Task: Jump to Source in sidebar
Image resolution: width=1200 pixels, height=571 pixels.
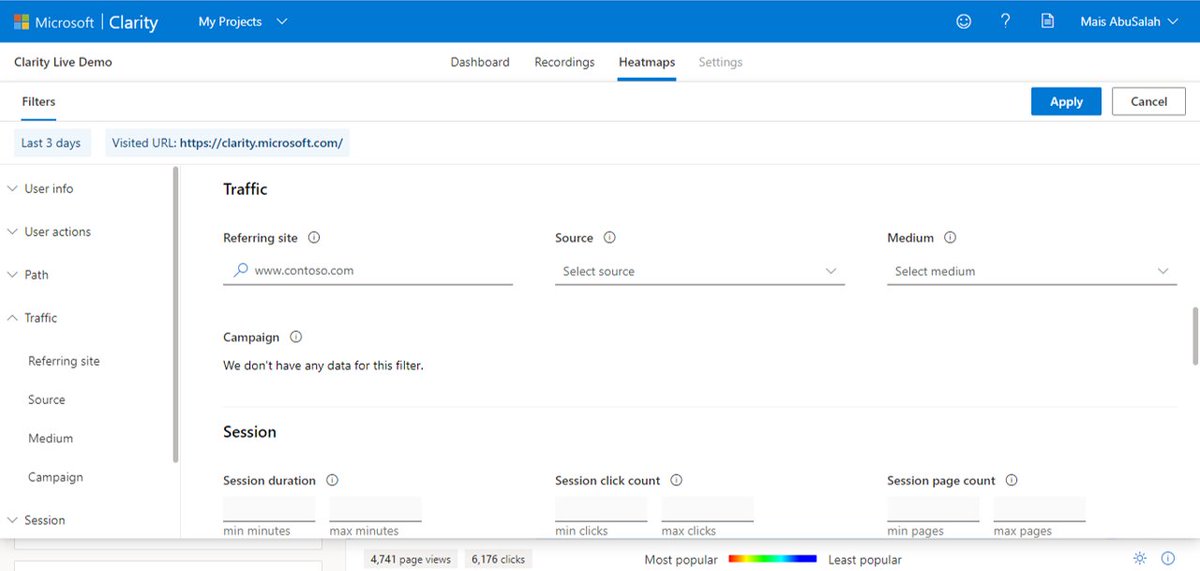Action: (47, 400)
